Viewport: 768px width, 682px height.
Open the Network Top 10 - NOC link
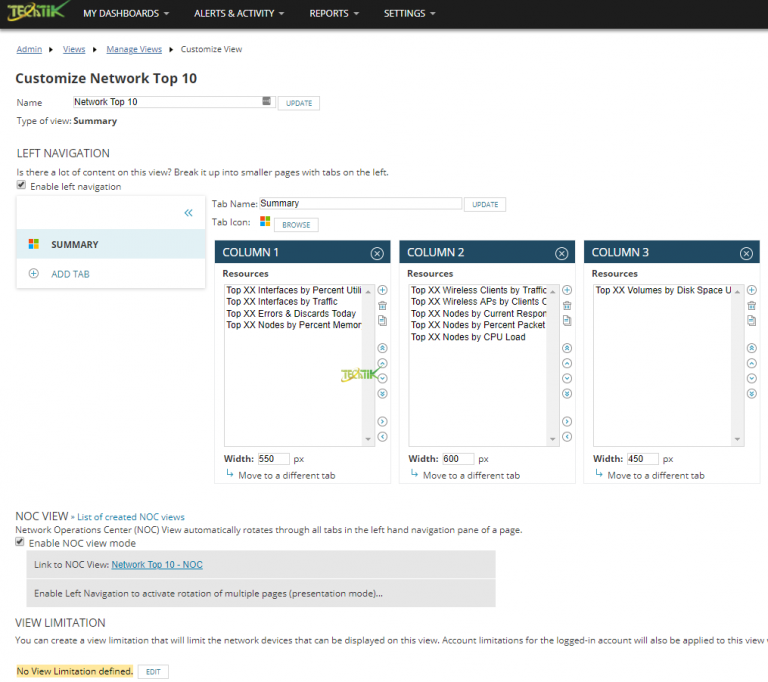[x=157, y=565]
